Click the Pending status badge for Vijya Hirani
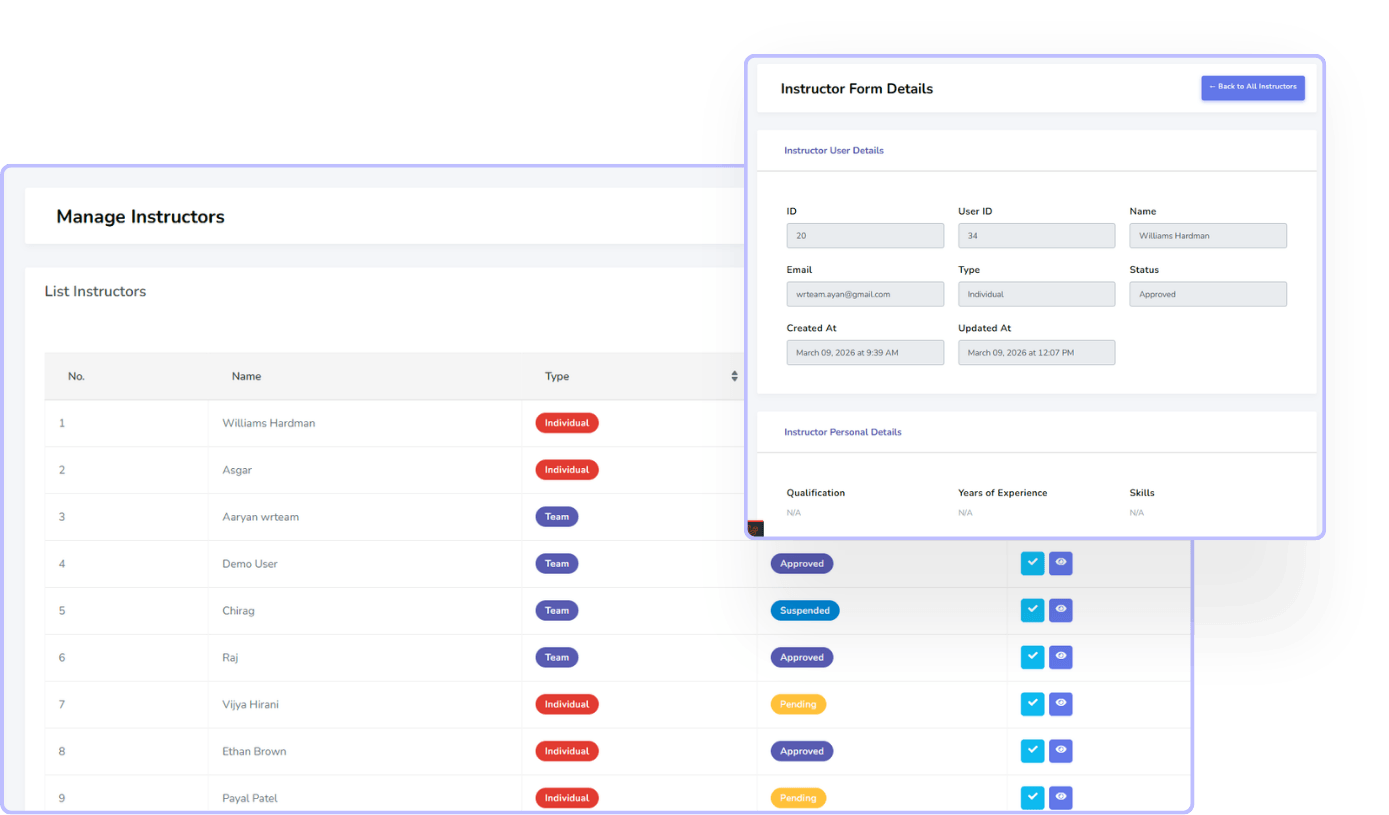 [797, 704]
